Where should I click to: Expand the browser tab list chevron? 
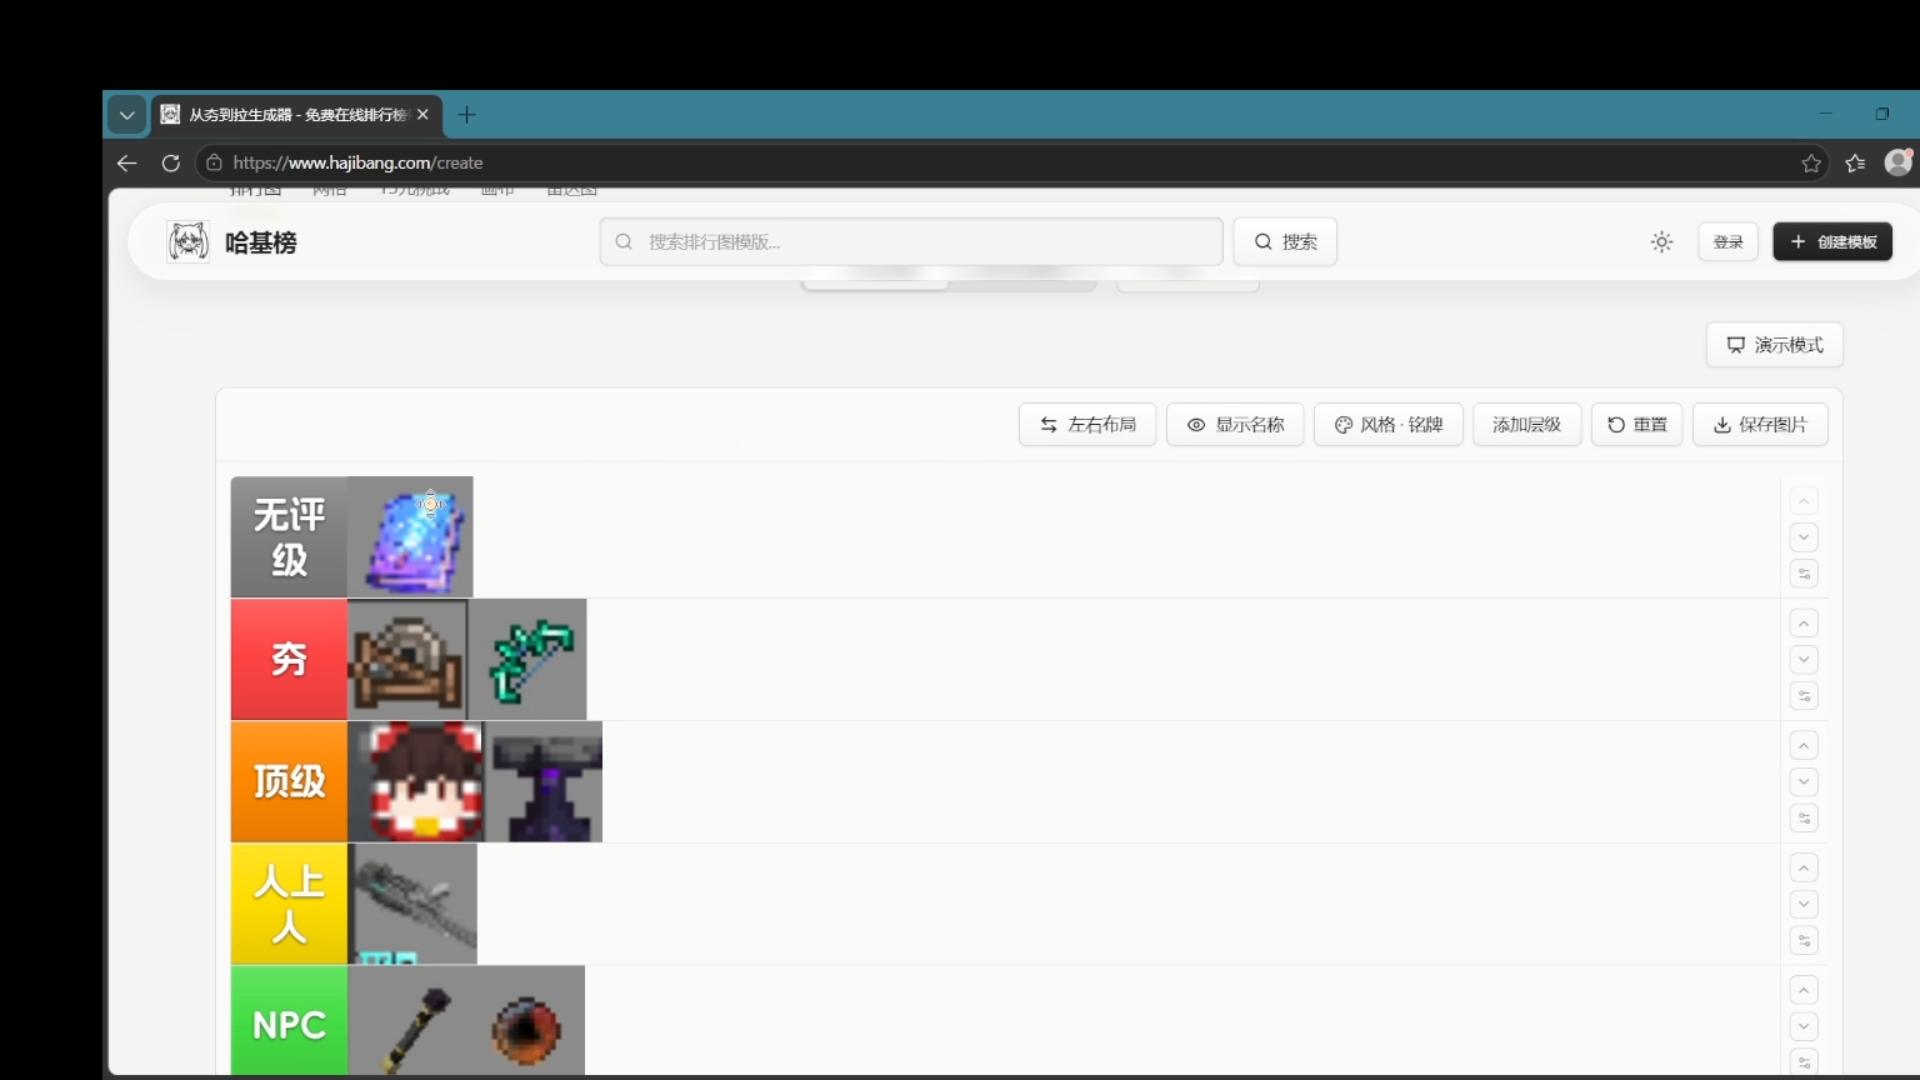(x=127, y=115)
